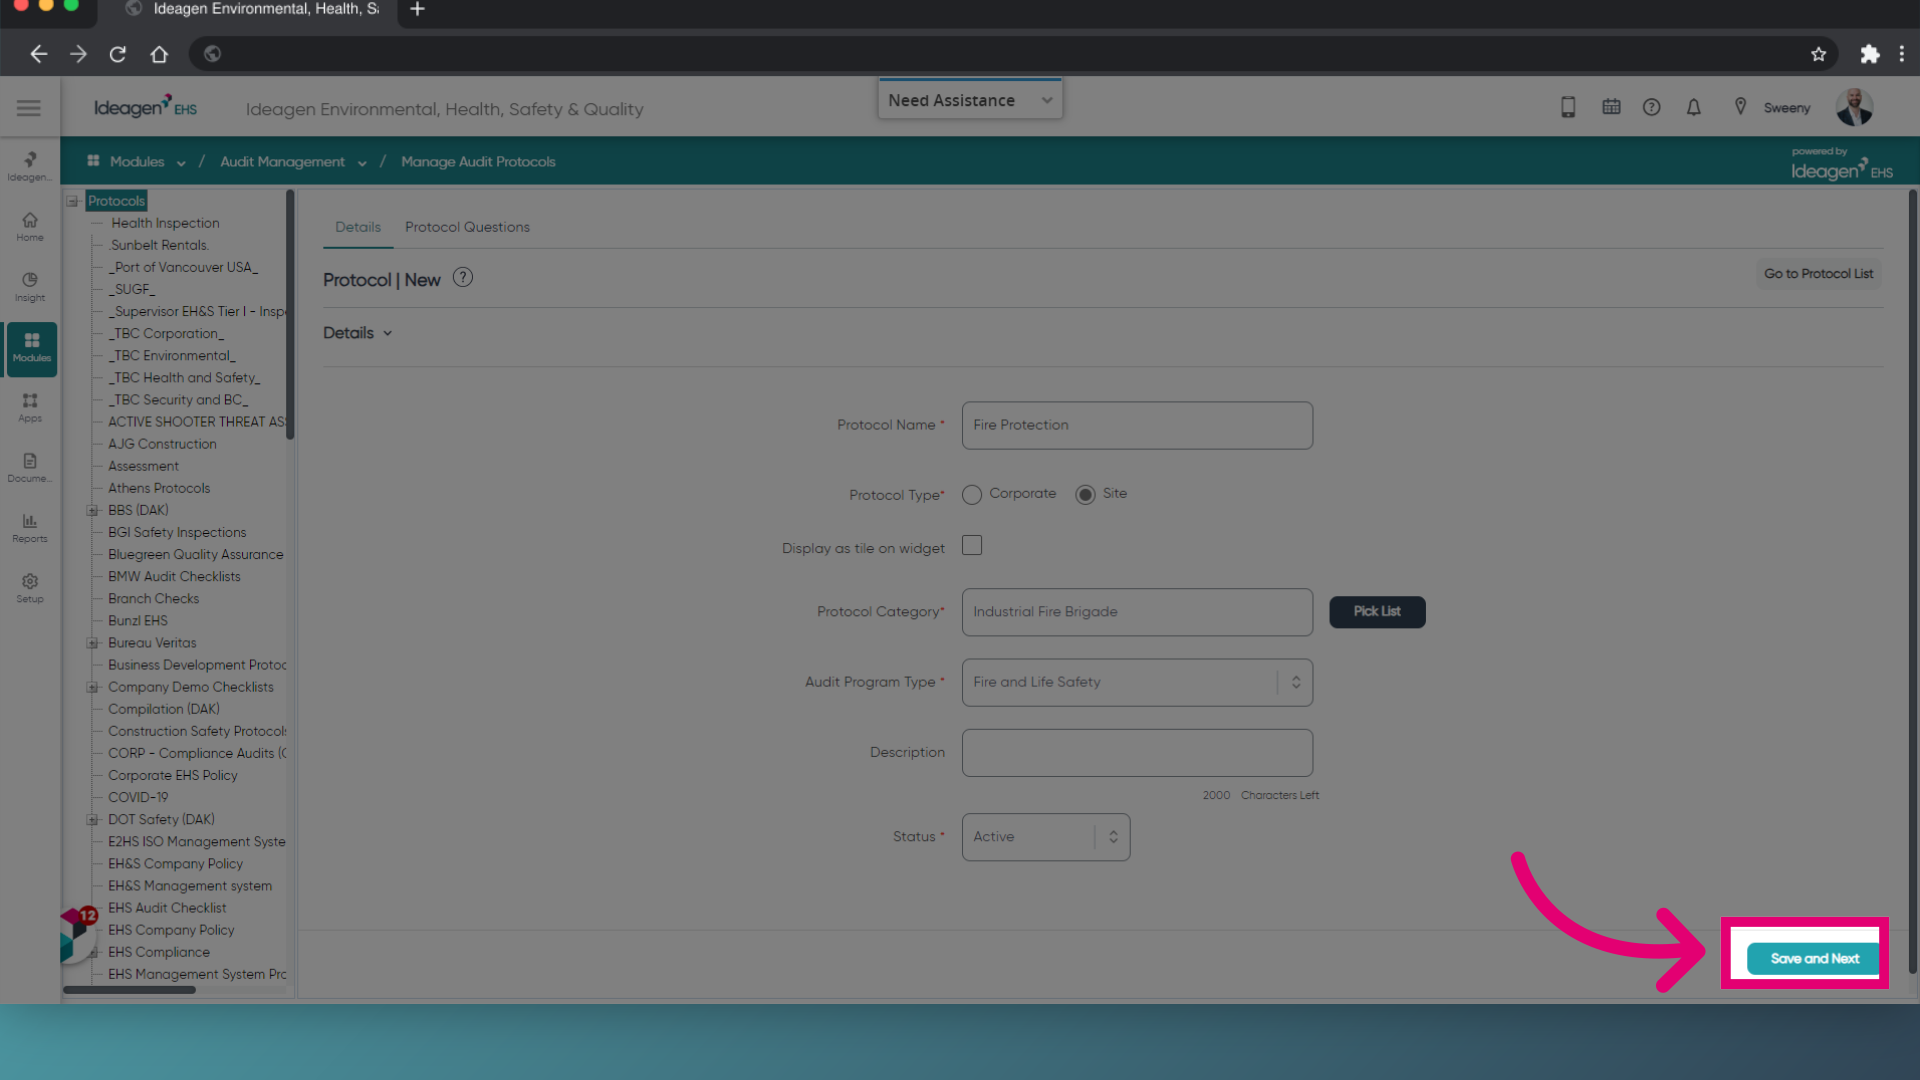The image size is (1920, 1080).
Task: Select AJG Construction protocol
Action: pos(162,444)
